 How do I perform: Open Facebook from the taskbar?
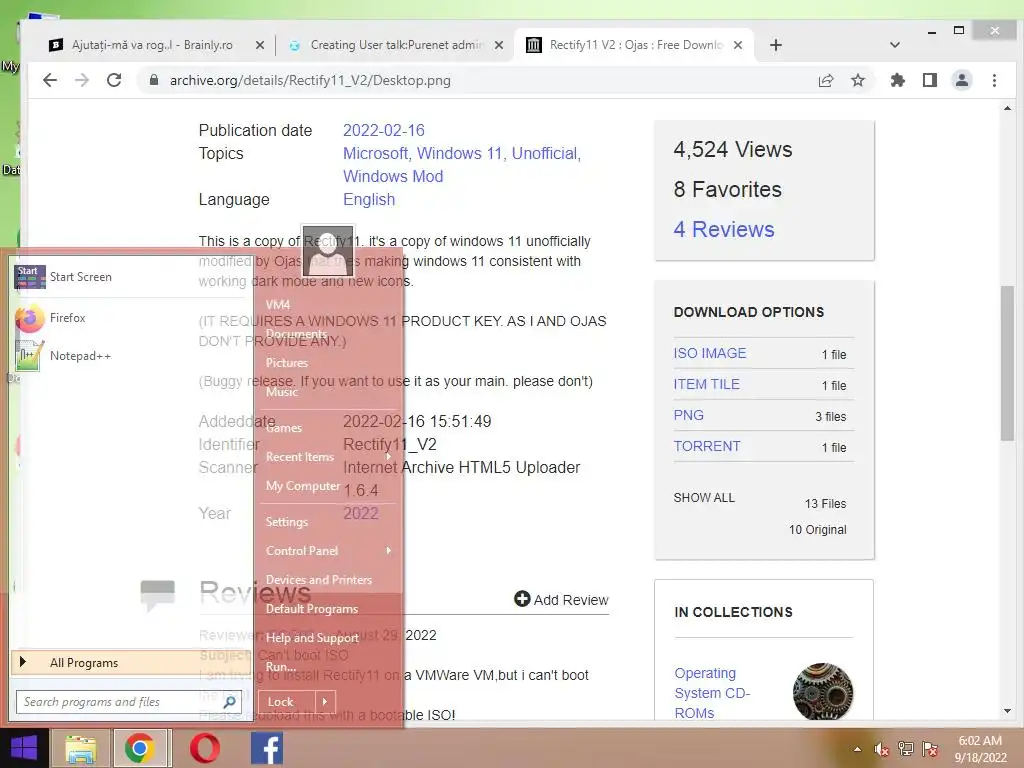(x=267, y=748)
